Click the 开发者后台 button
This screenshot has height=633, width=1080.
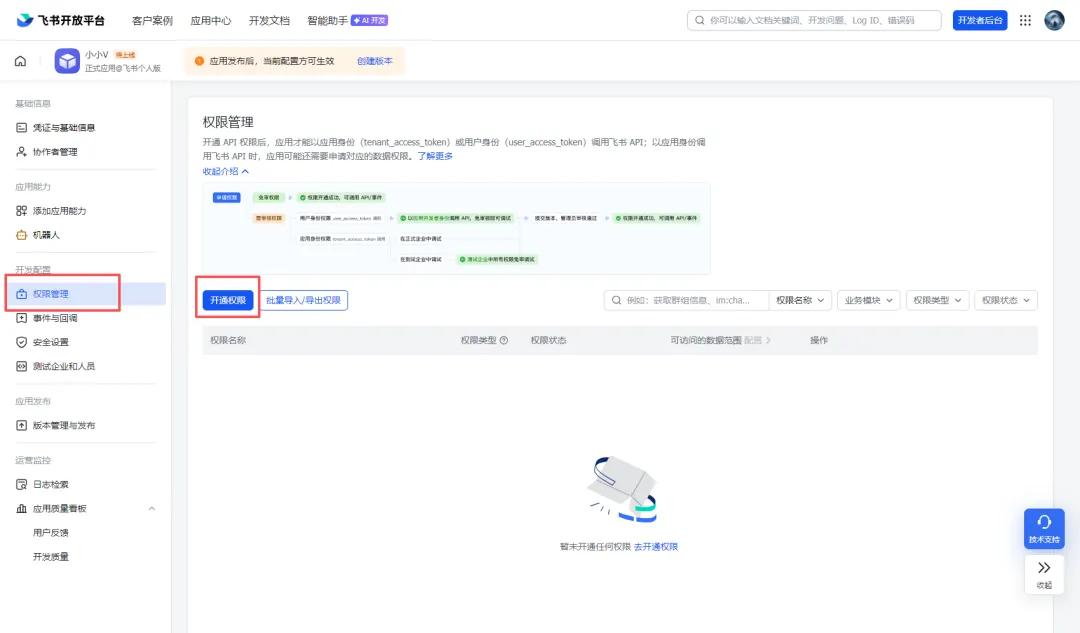click(979, 21)
